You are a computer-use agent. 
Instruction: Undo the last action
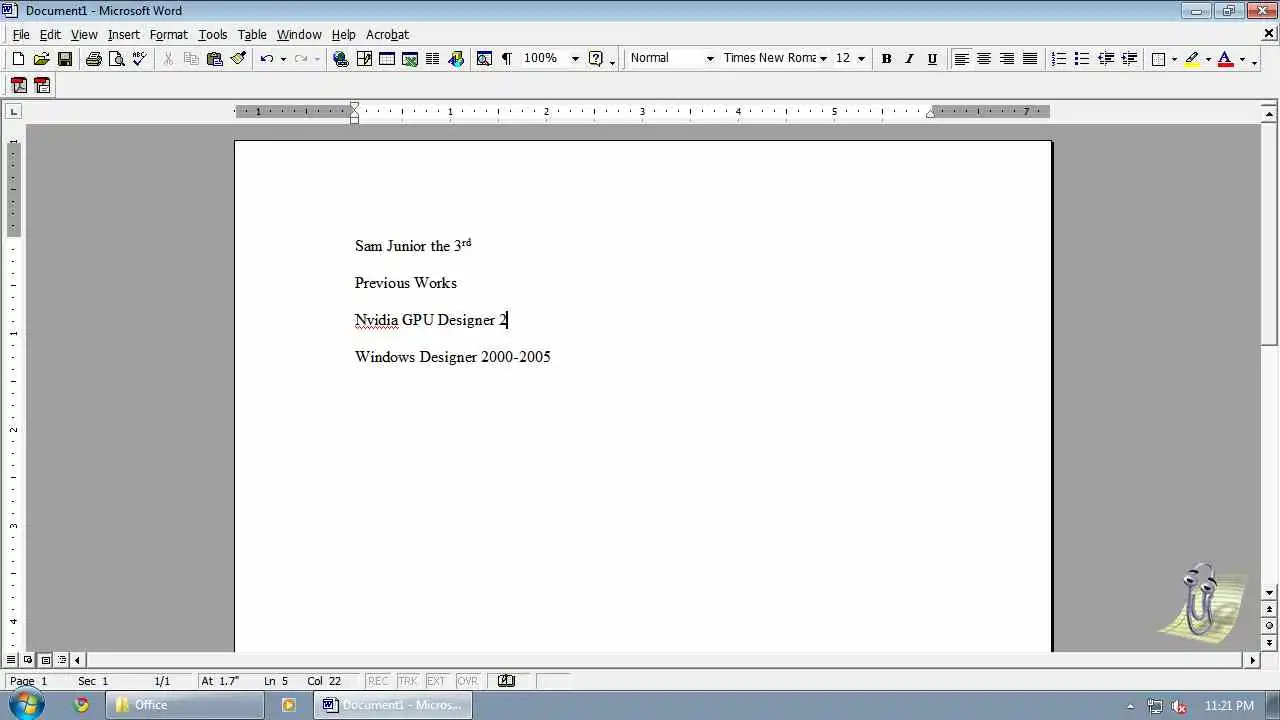(266, 59)
